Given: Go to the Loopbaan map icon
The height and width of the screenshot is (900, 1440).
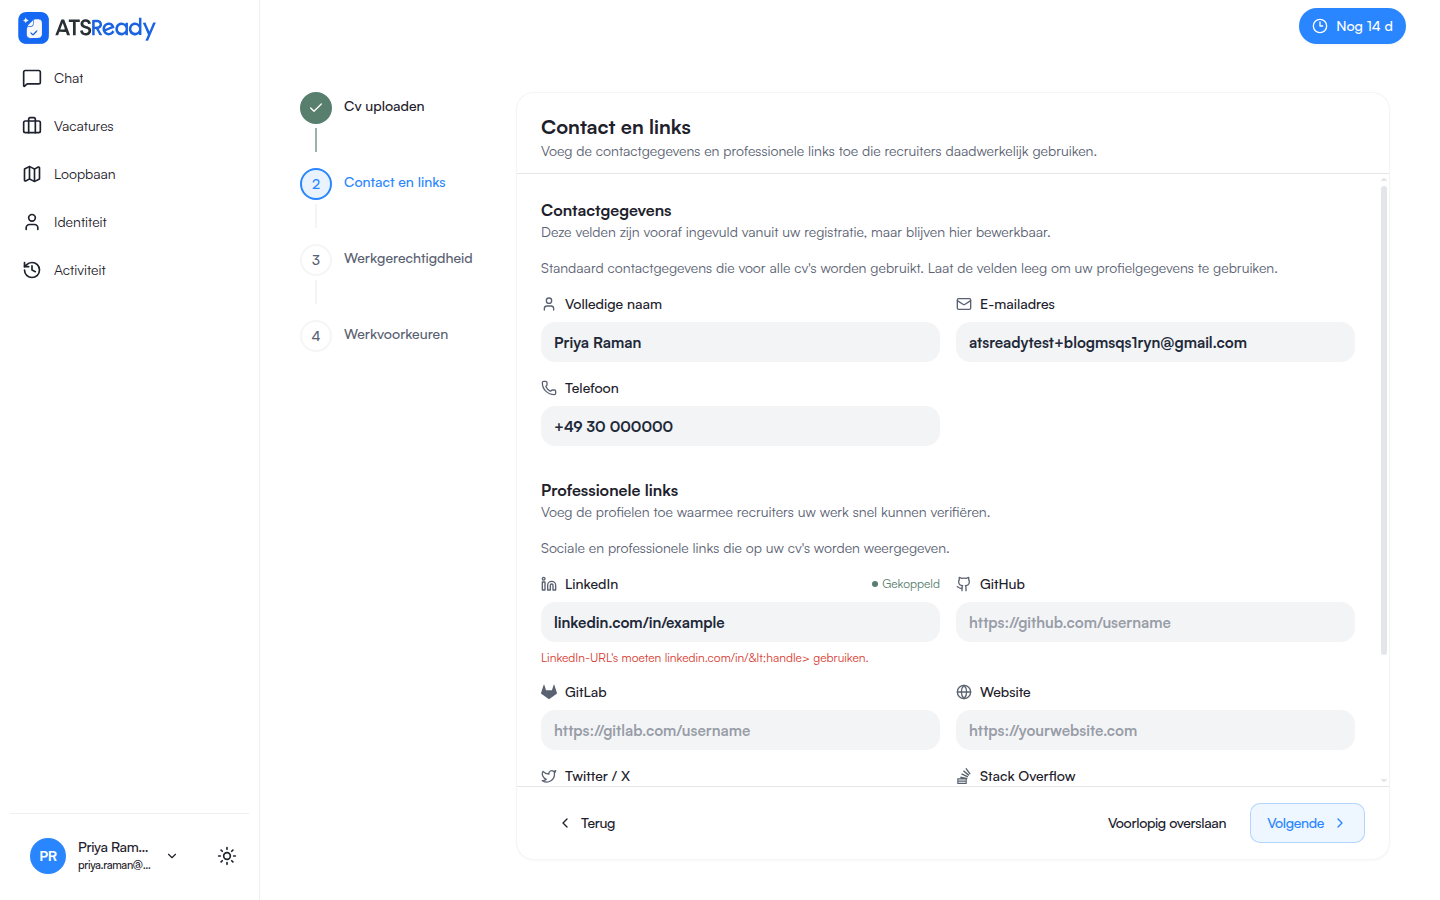Looking at the screenshot, I should [x=32, y=174].
